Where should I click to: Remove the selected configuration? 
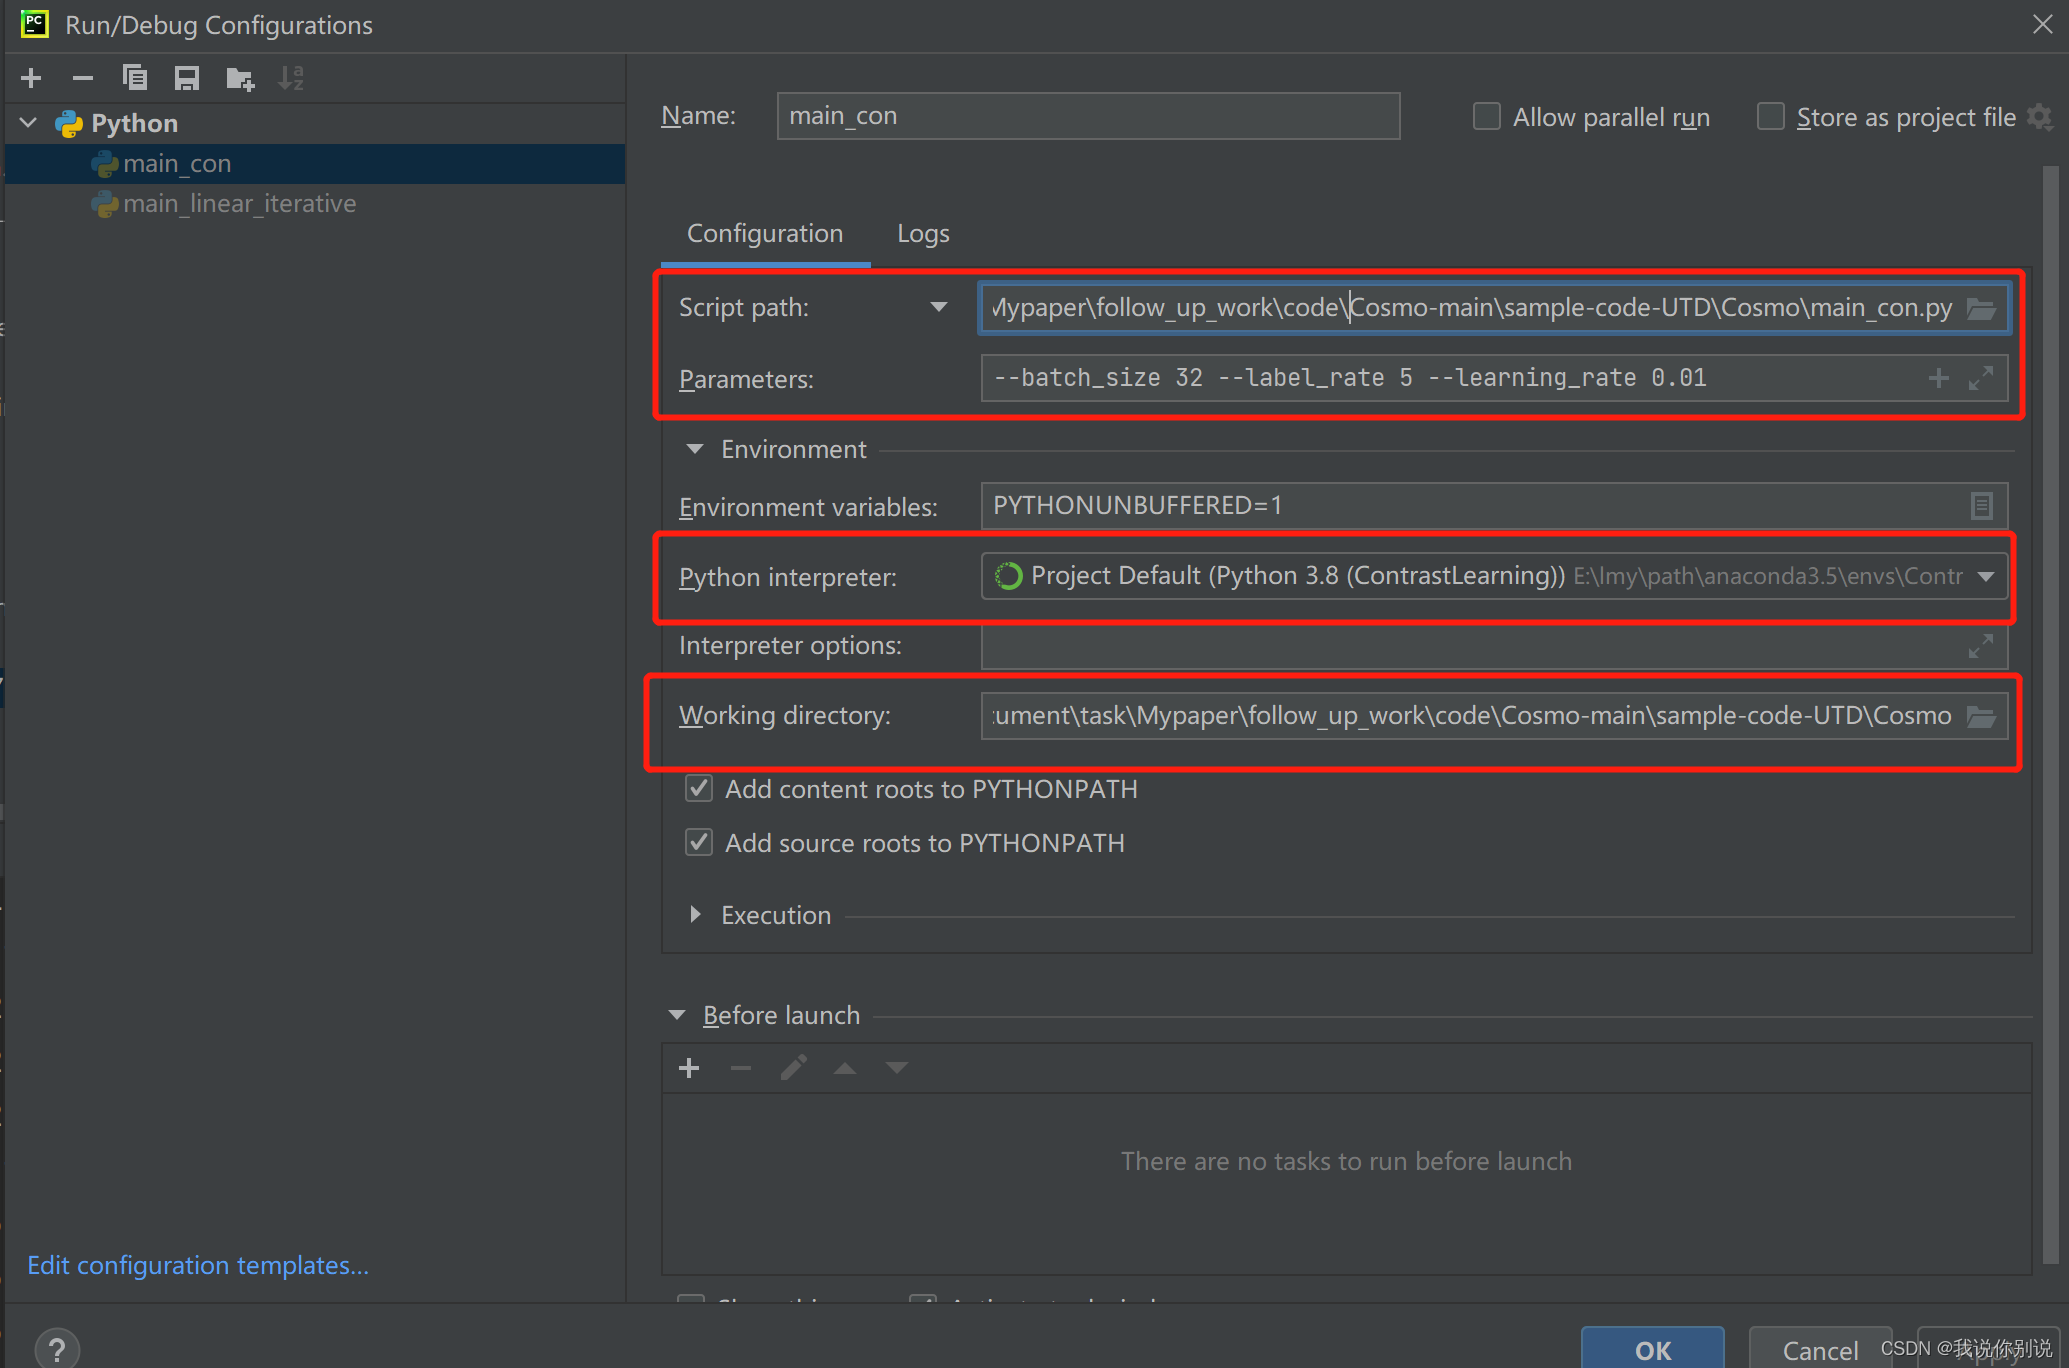tap(83, 78)
